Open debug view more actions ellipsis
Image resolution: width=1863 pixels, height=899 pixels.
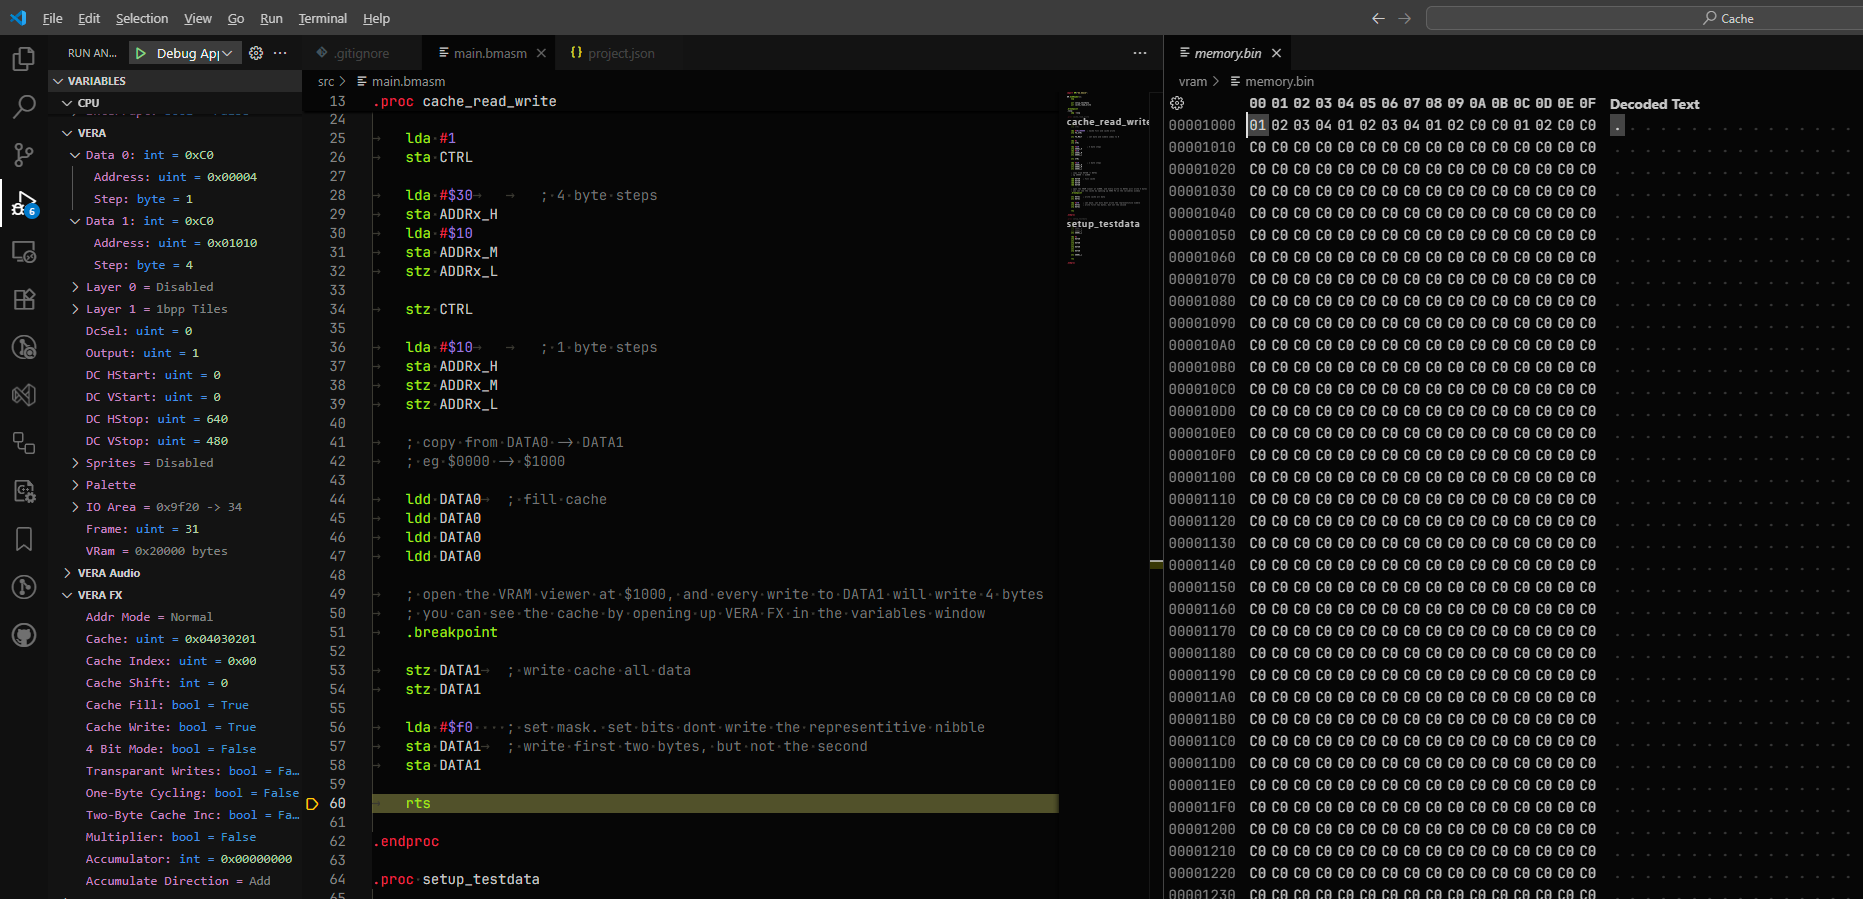click(280, 53)
